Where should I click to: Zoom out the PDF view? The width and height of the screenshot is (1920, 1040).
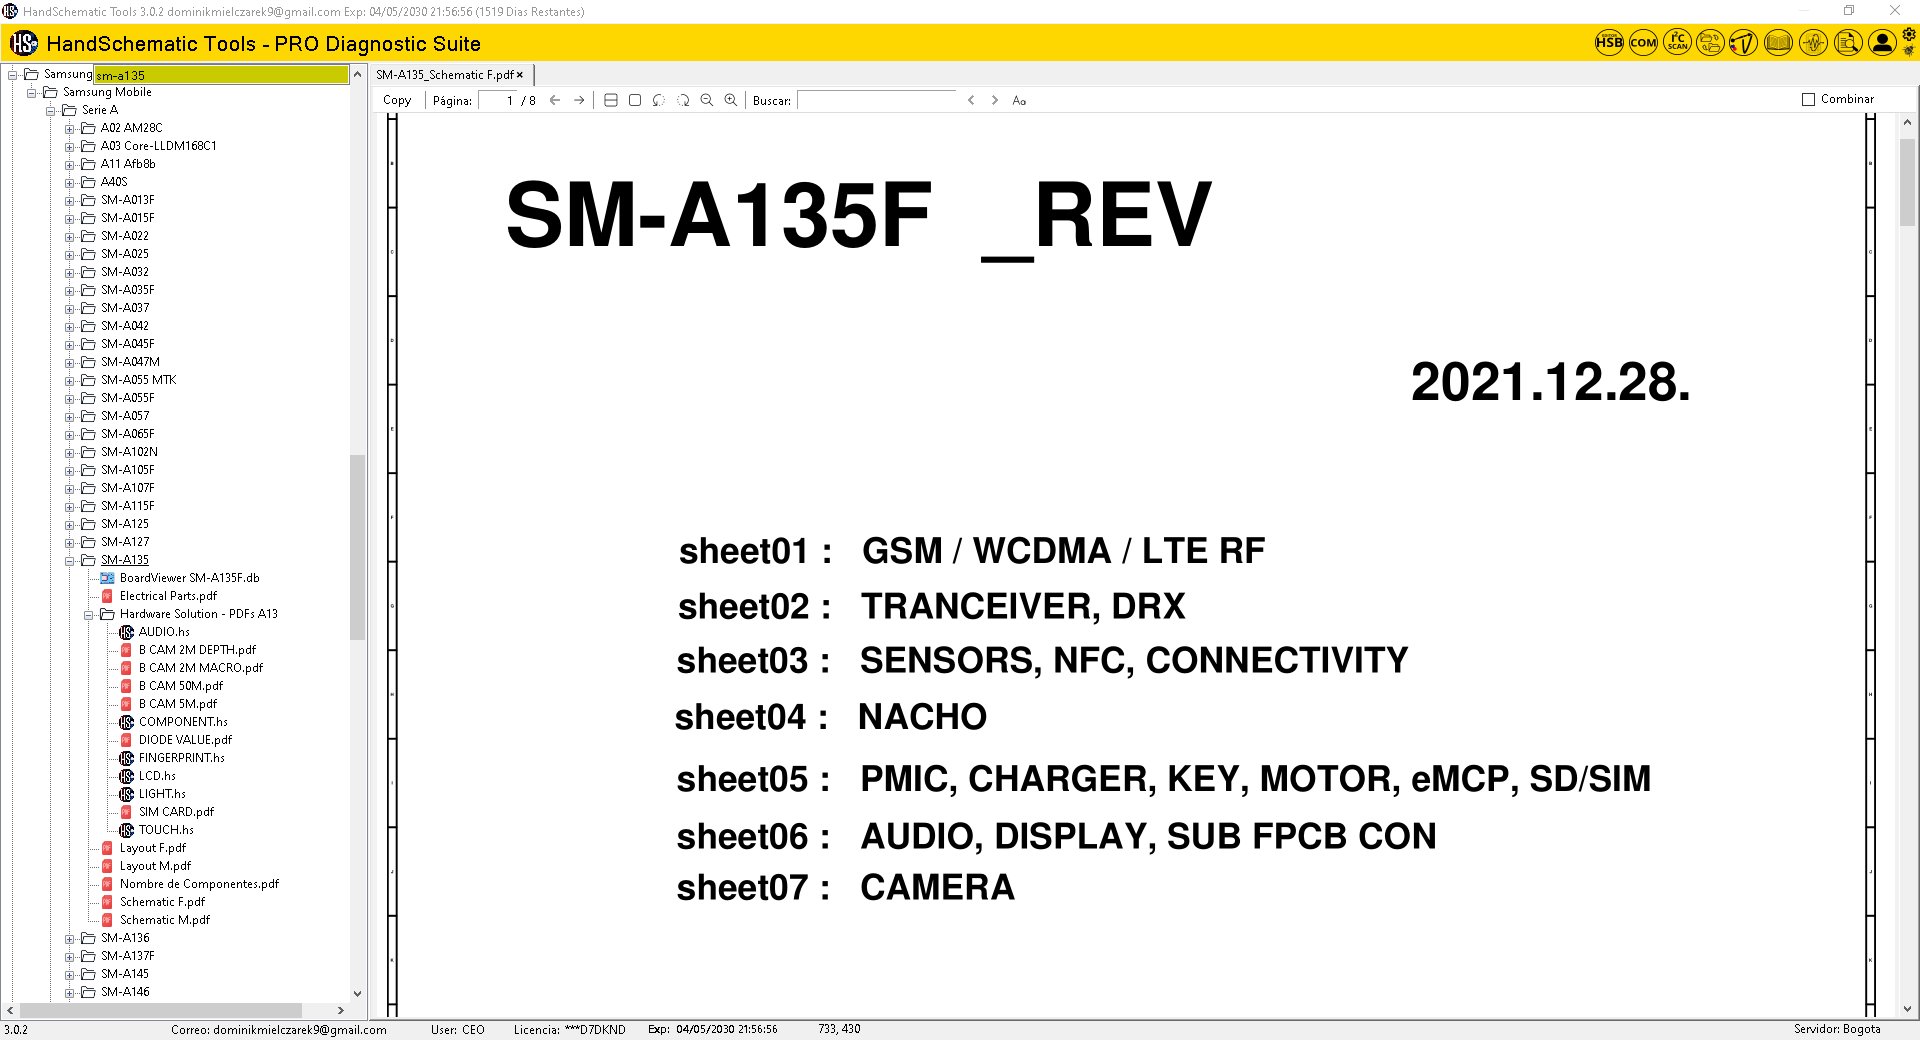(x=707, y=100)
